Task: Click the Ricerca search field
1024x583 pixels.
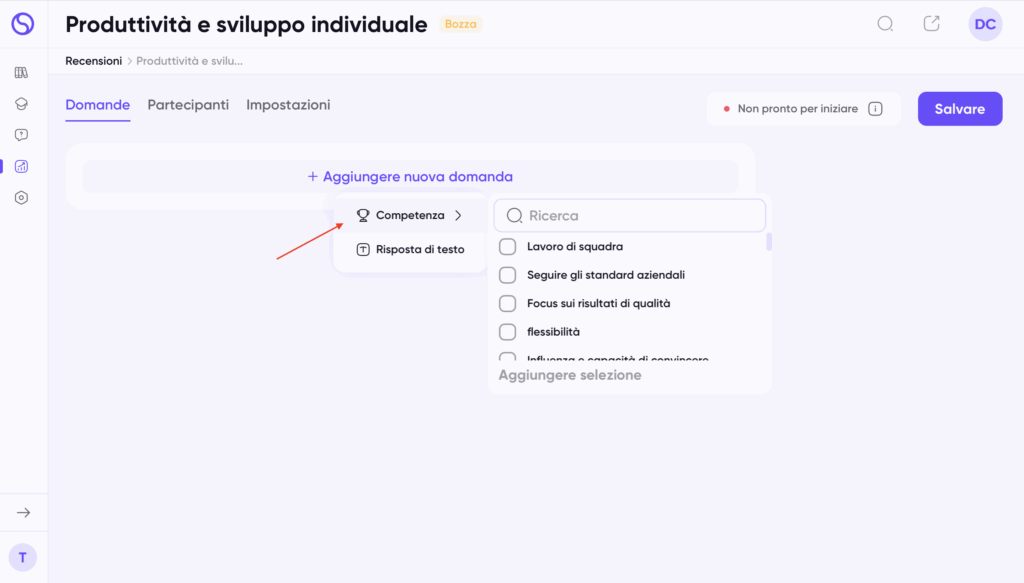Action: click(640, 215)
